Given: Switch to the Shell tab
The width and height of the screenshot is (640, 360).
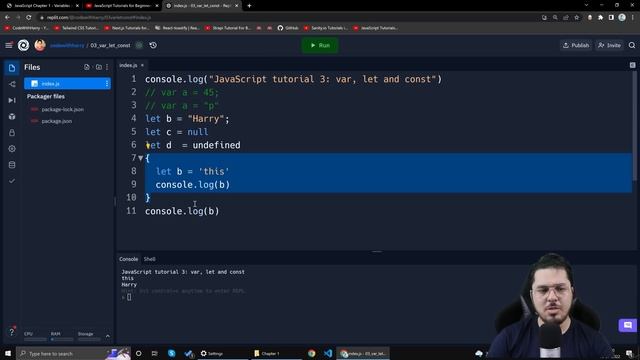Looking at the screenshot, I should (x=149, y=259).
